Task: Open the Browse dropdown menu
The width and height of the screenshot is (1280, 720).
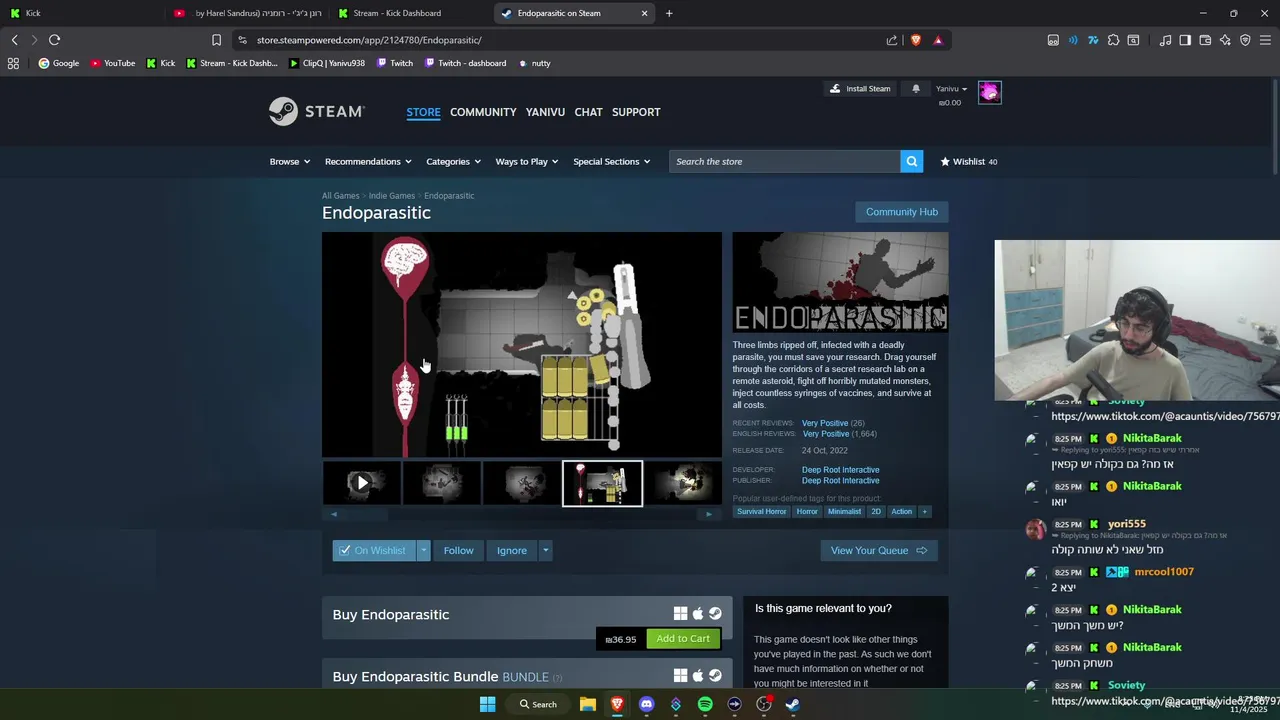Action: pos(289,161)
